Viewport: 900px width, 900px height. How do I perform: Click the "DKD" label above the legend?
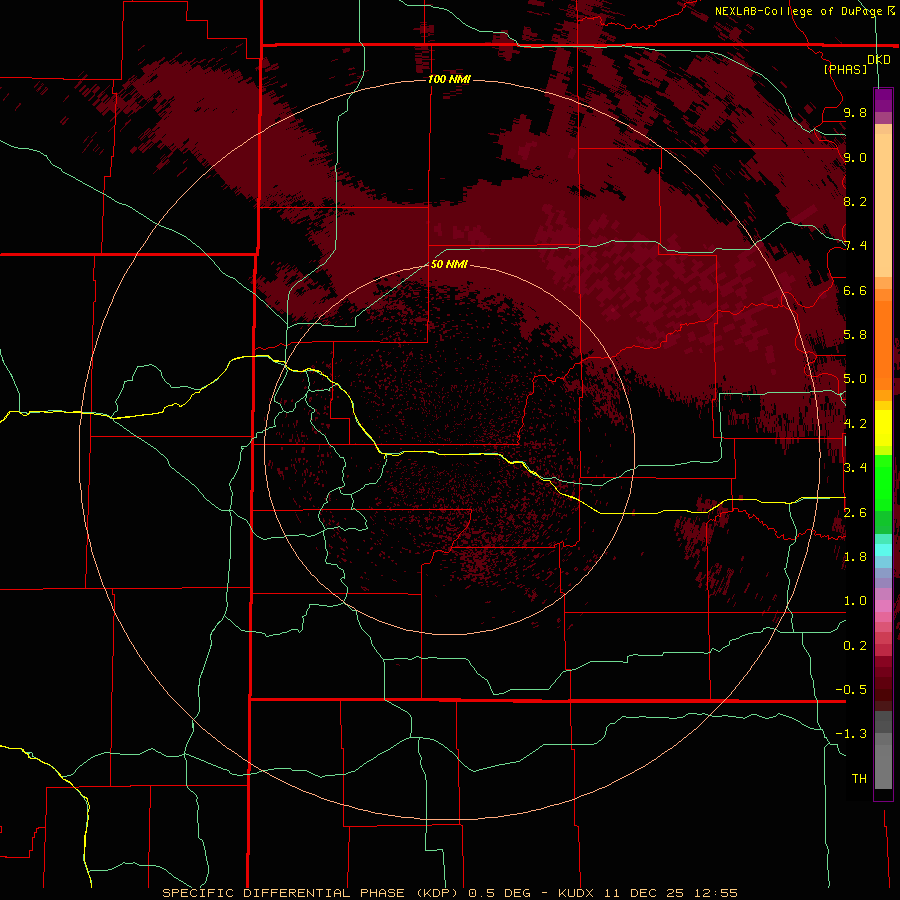(879, 59)
